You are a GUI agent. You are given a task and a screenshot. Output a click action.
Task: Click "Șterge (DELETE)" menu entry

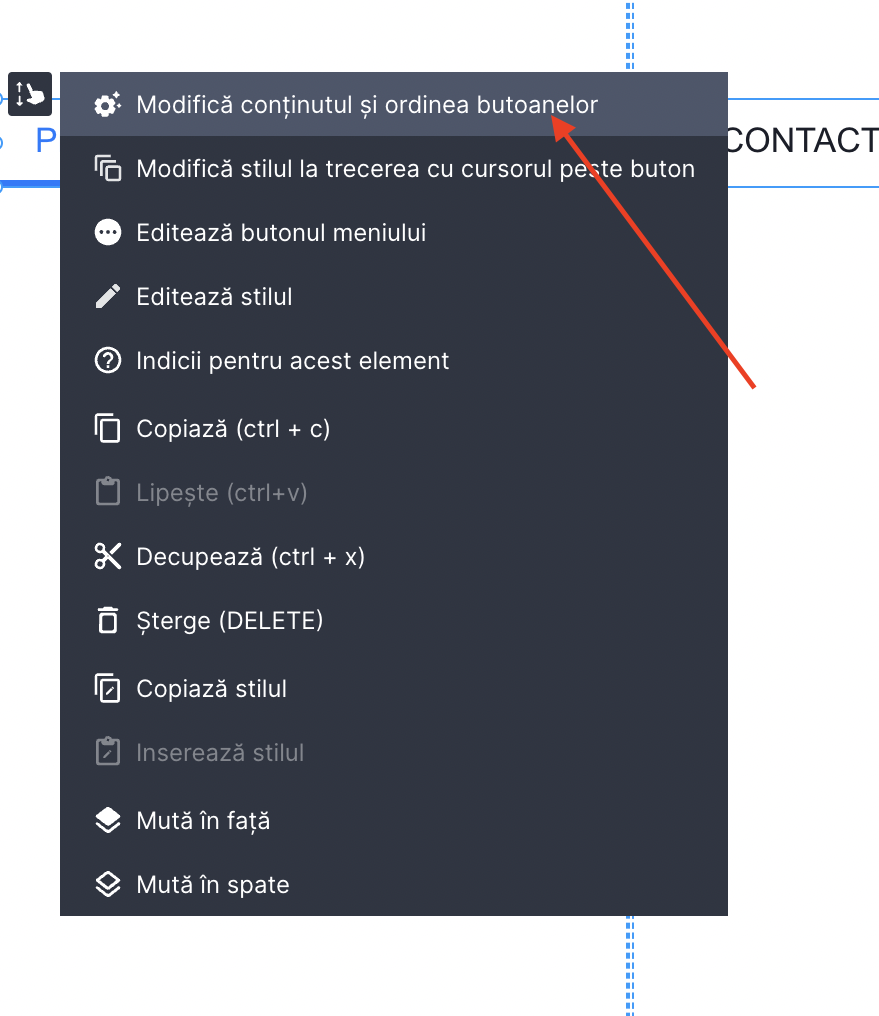point(229,621)
